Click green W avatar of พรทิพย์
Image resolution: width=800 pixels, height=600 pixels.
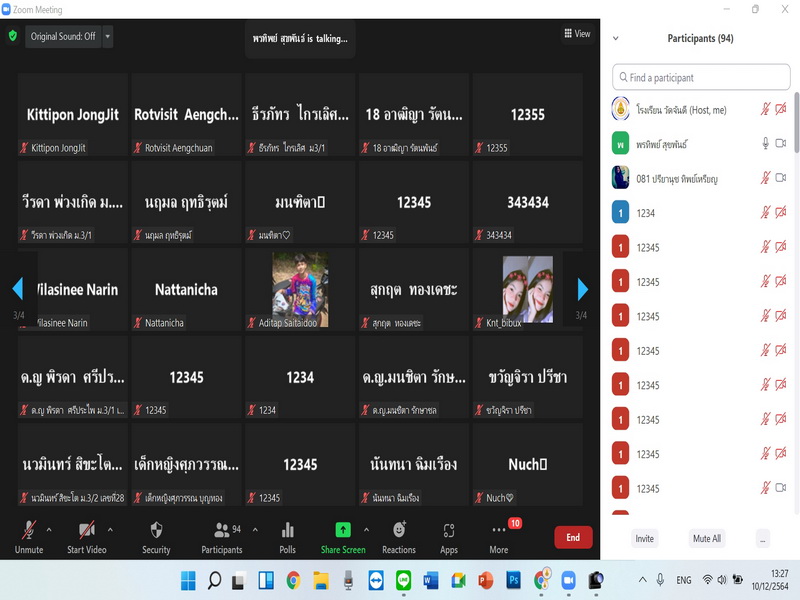coord(620,144)
